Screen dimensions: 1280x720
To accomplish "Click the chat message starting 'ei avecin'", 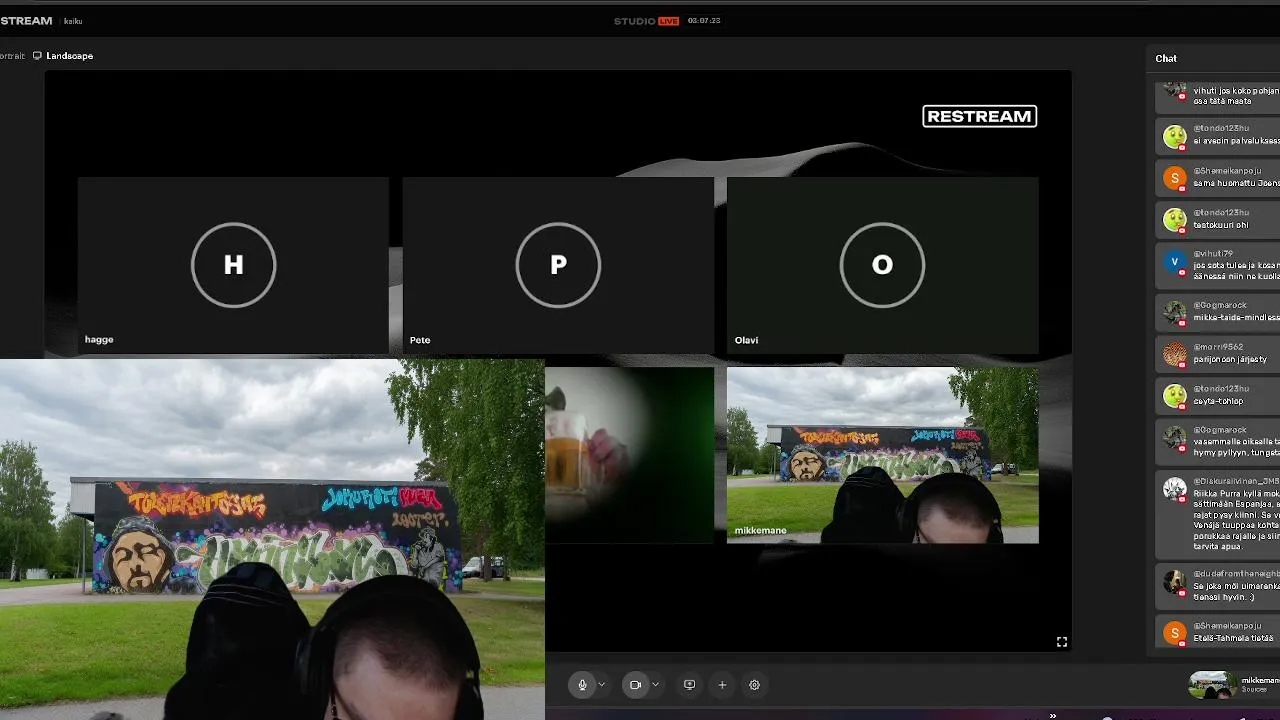I will pos(1236,141).
